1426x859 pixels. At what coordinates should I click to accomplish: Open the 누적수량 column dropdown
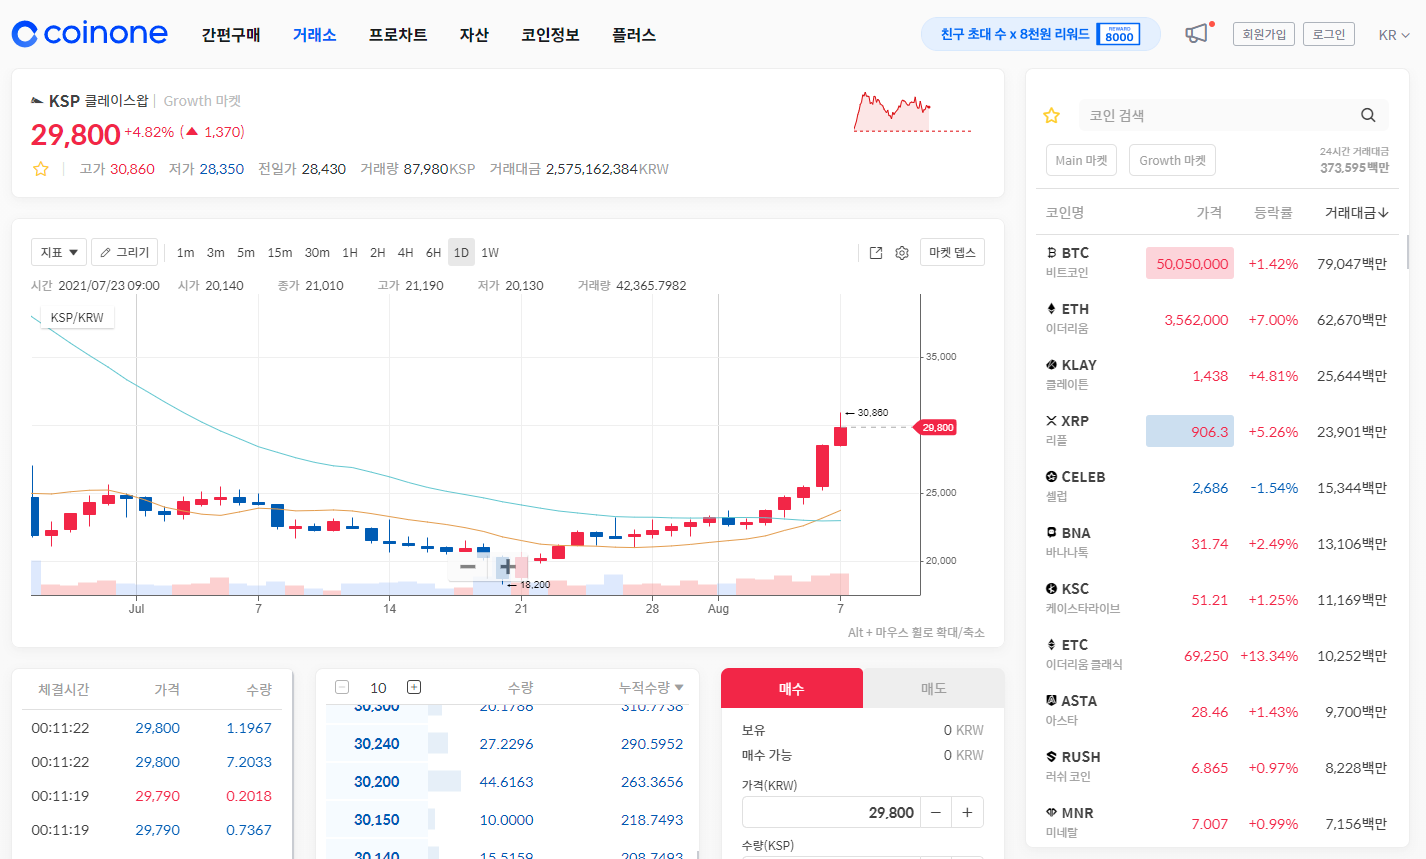pos(651,687)
